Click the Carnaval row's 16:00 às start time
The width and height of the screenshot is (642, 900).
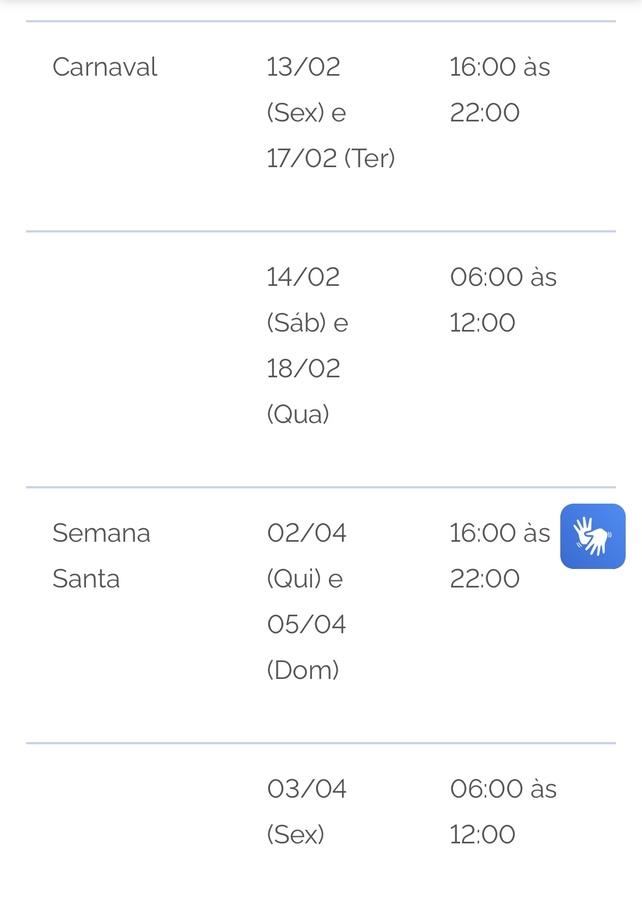click(499, 67)
